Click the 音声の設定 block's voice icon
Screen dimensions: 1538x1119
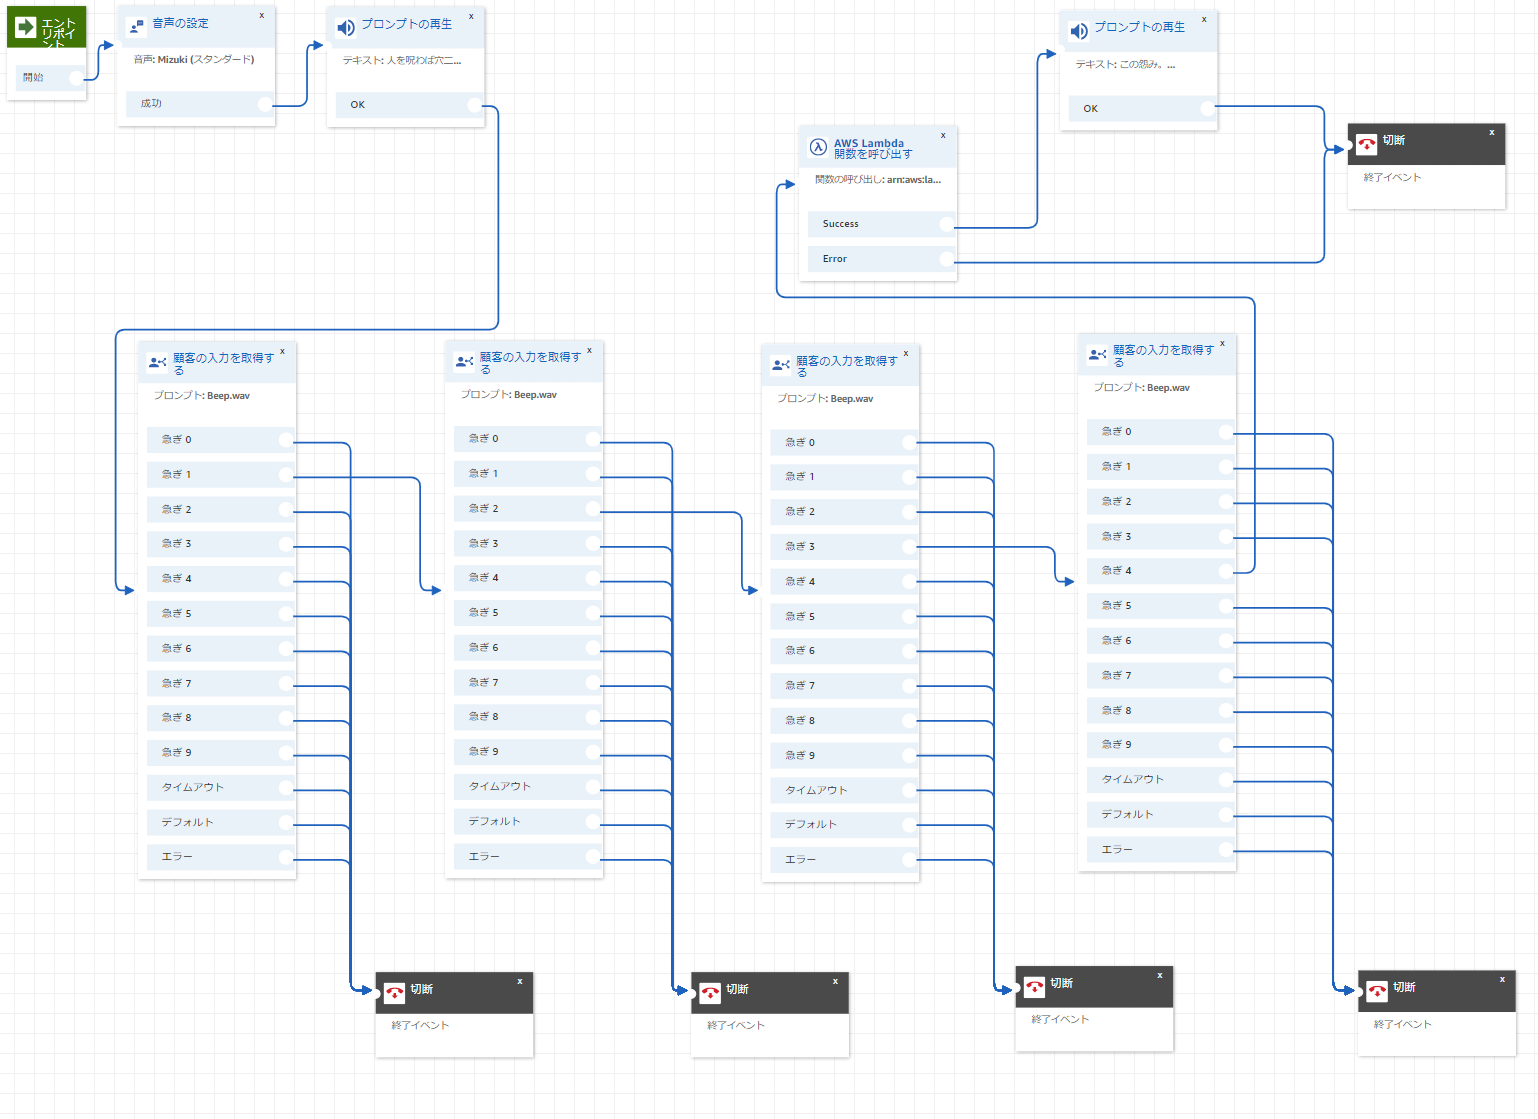click(x=137, y=26)
